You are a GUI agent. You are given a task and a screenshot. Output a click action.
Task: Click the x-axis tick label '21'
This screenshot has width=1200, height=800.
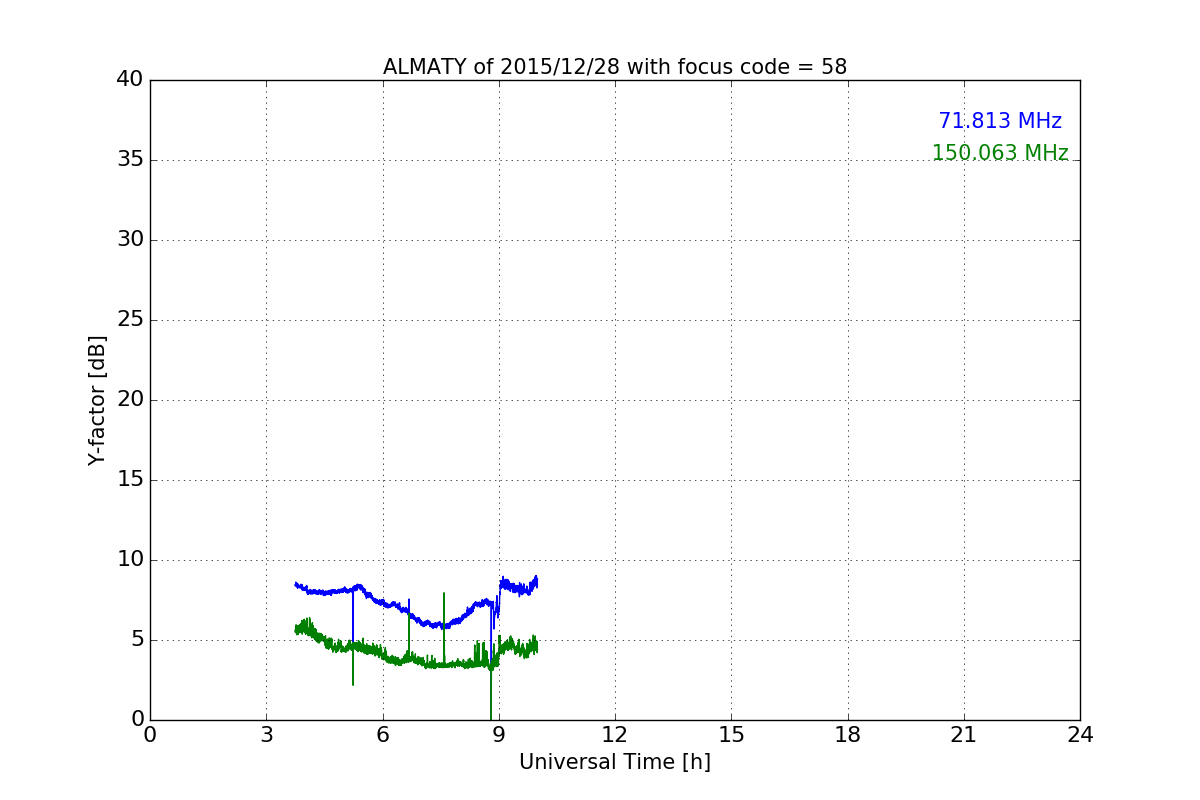pos(964,735)
